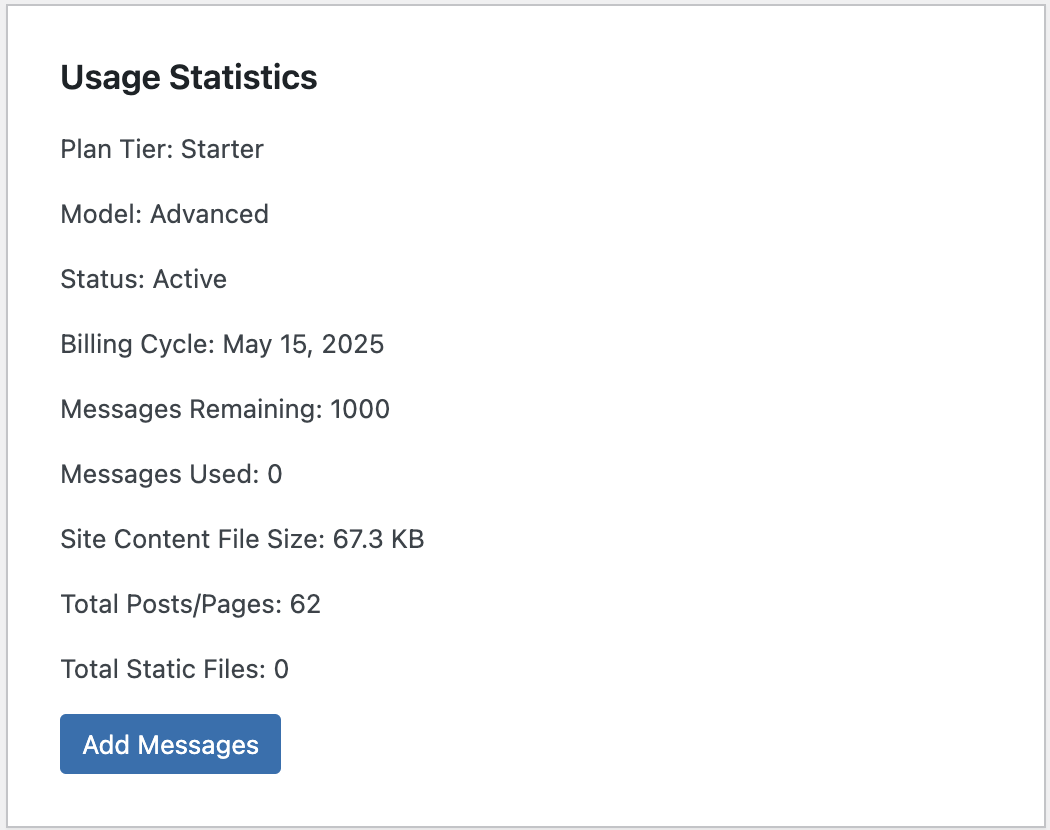Click the Active status value
Image resolution: width=1050 pixels, height=830 pixels.
[x=190, y=279]
